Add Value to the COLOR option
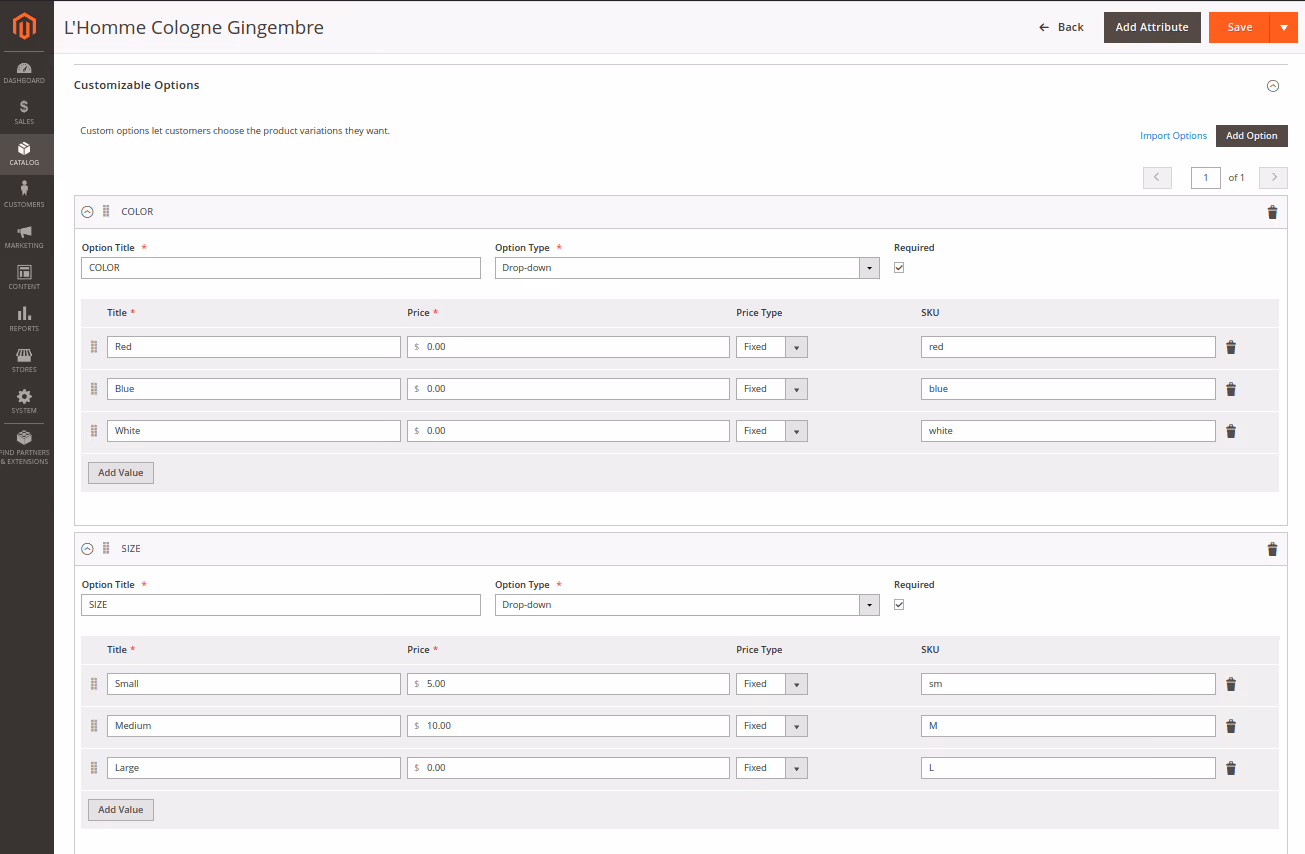The width and height of the screenshot is (1305, 854). point(121,473)
